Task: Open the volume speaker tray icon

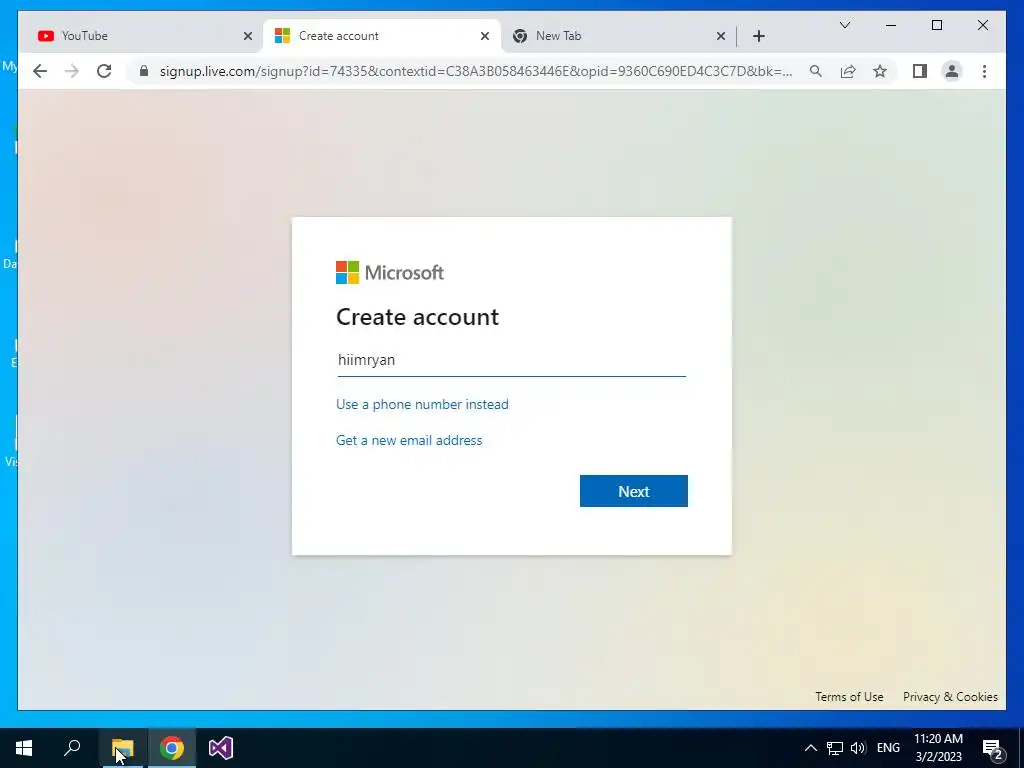Action: coord(858,748)
